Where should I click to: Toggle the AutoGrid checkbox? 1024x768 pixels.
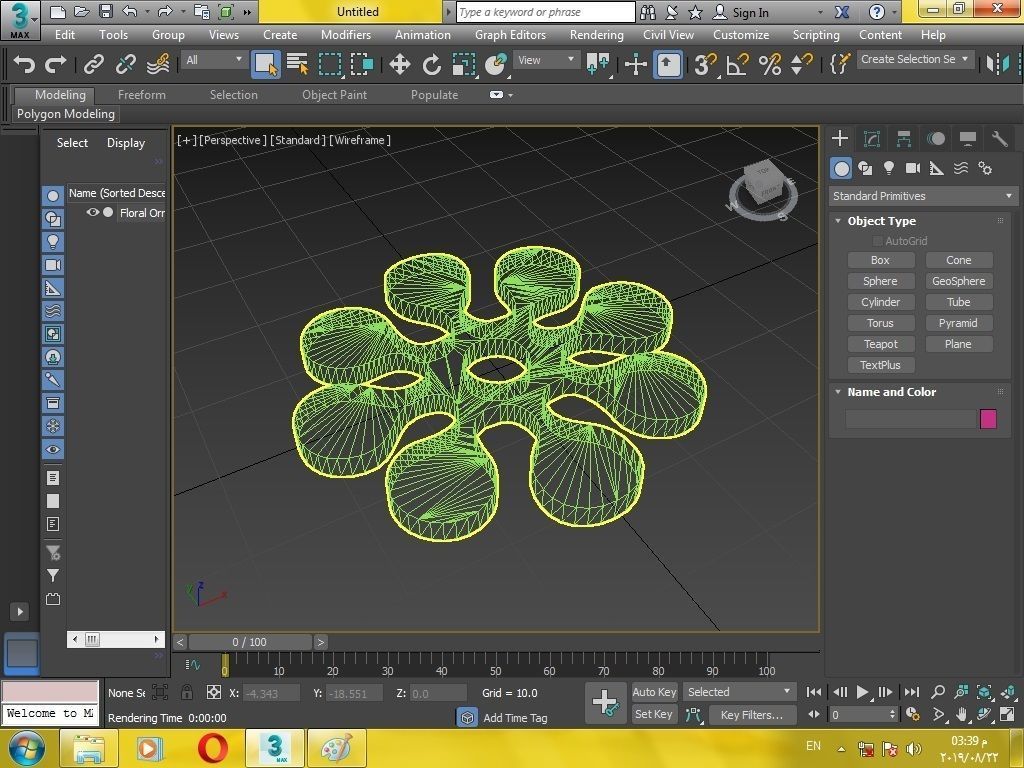pos(877,241)
